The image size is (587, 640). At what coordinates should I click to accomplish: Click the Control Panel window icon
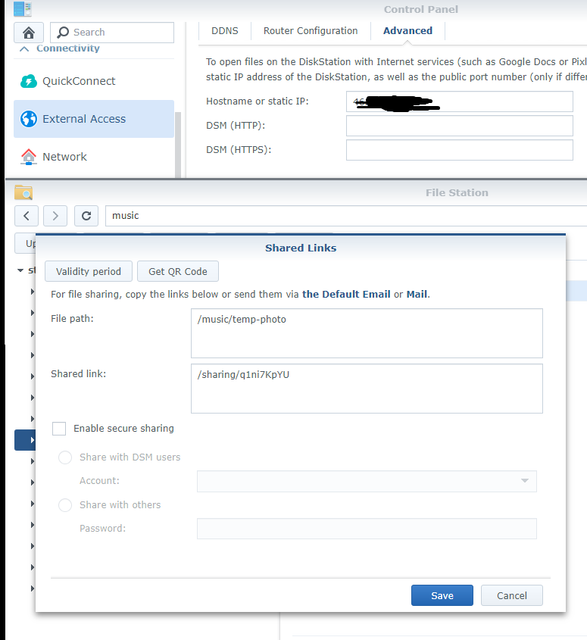click(x=22, y=9)
